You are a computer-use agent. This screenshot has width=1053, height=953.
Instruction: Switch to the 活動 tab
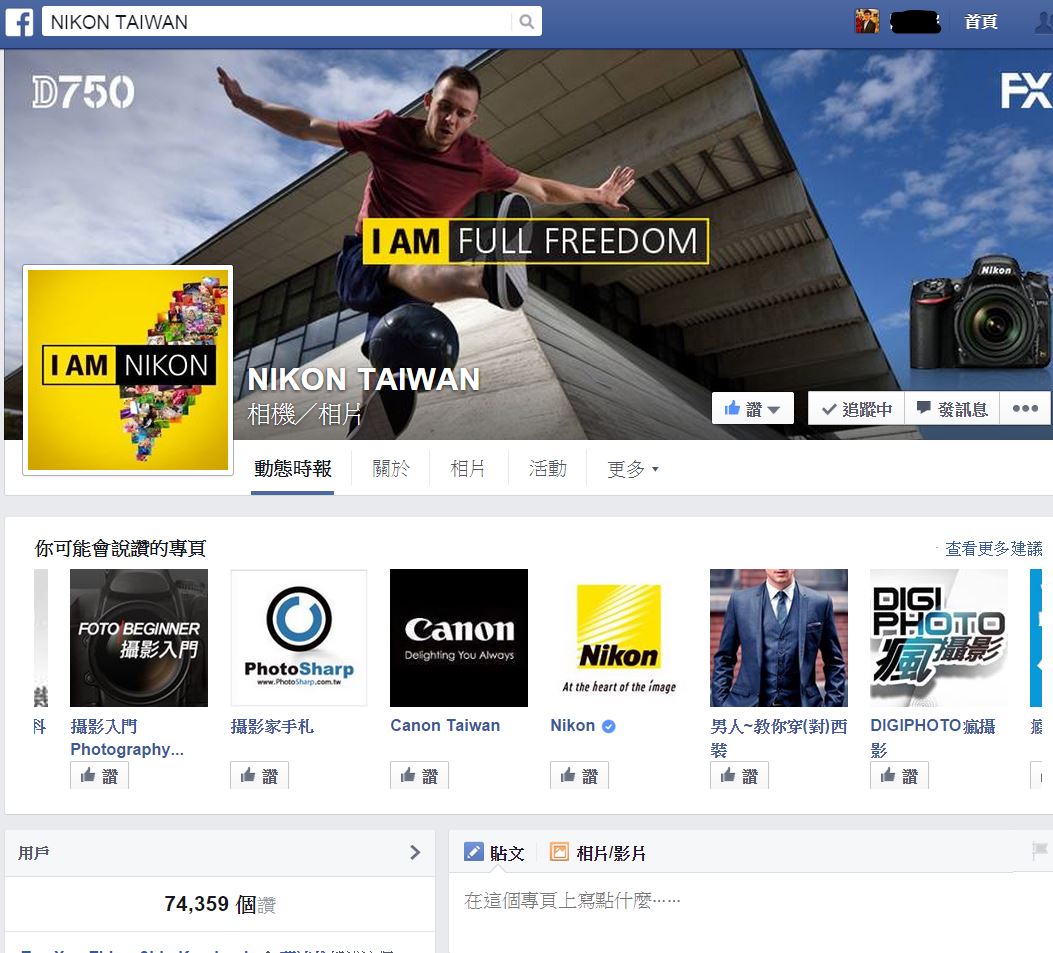click(x=548, y=469)
